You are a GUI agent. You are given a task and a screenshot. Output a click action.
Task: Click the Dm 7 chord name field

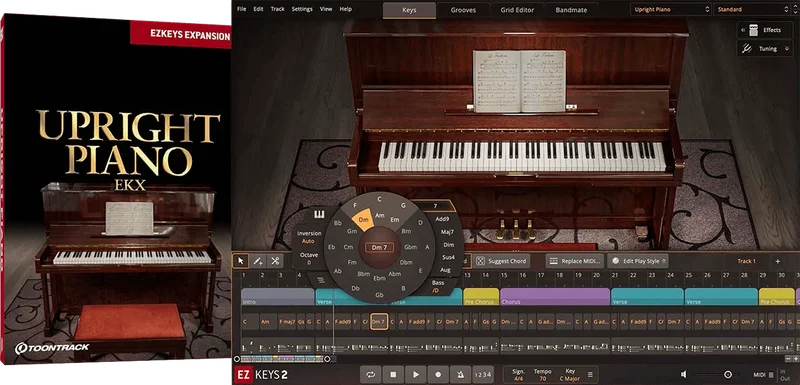379,247
